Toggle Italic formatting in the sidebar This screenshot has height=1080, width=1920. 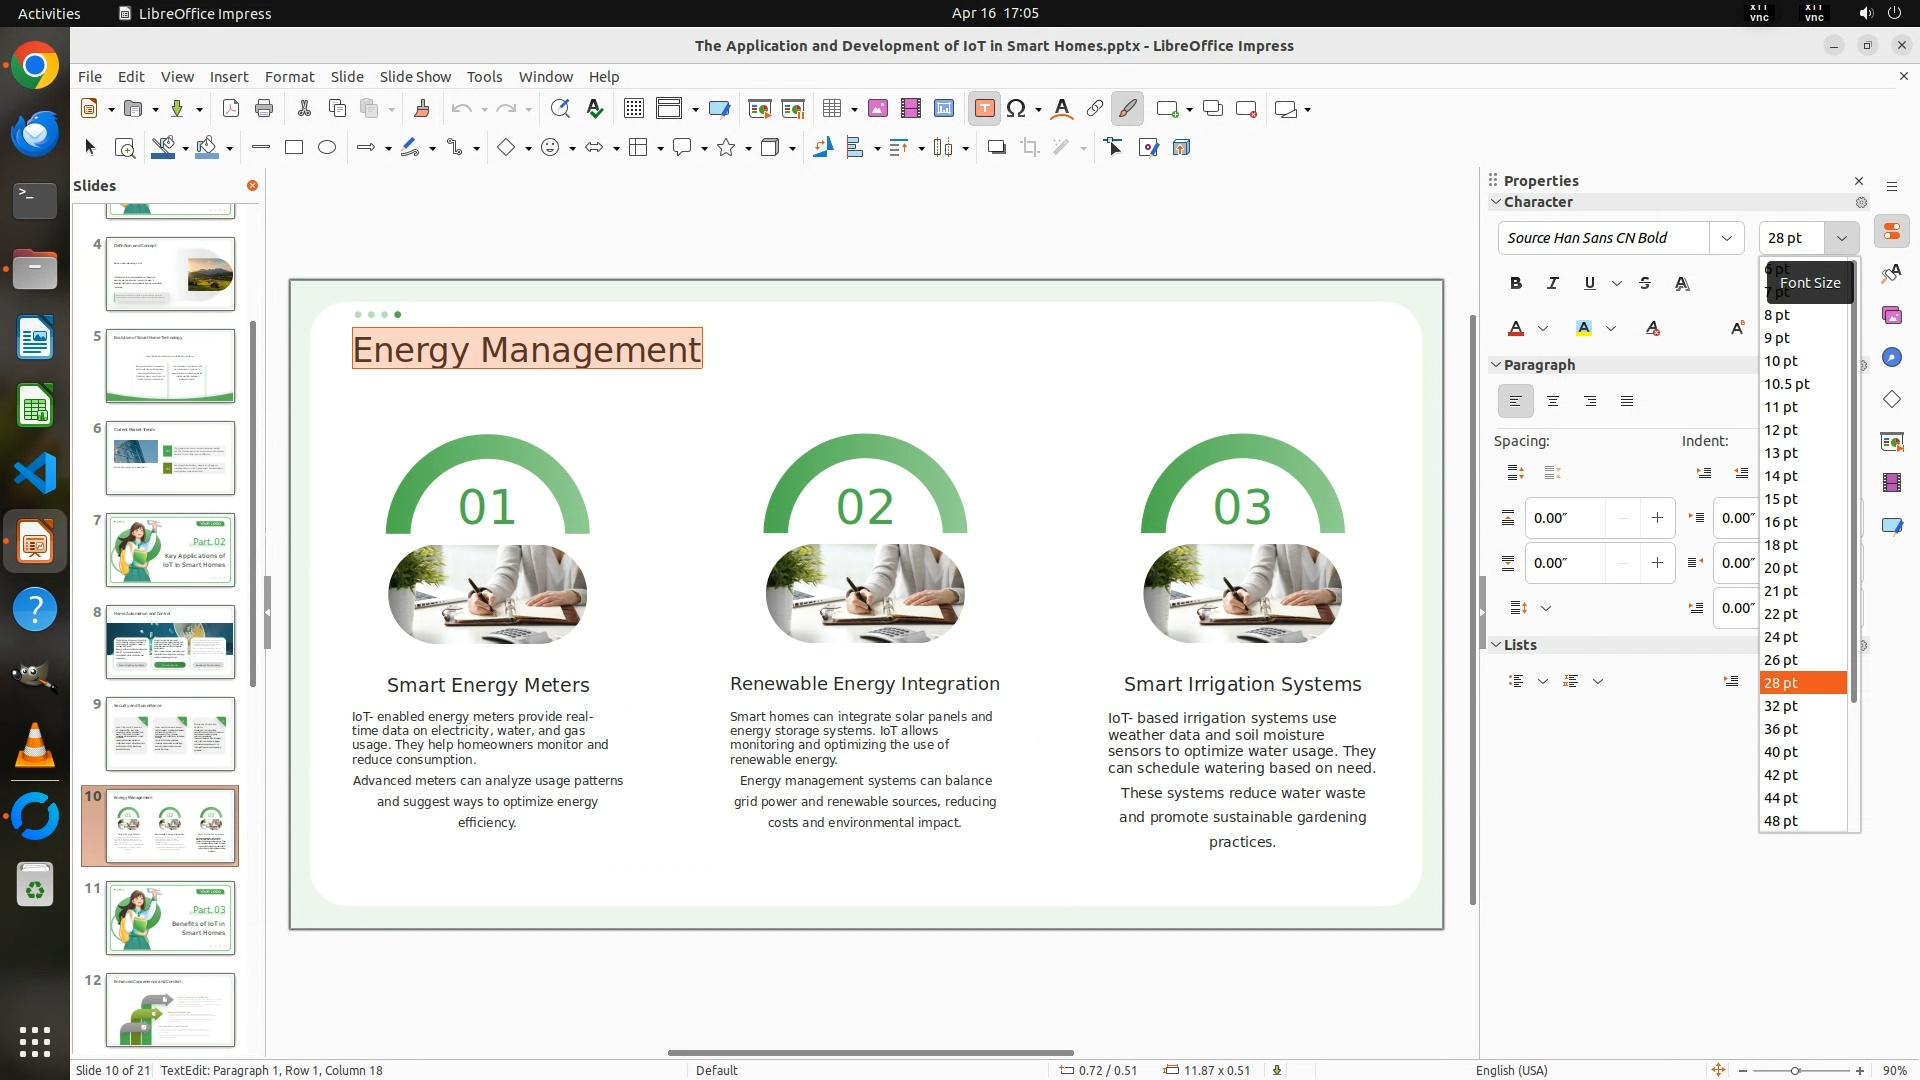coord(1553,284)
